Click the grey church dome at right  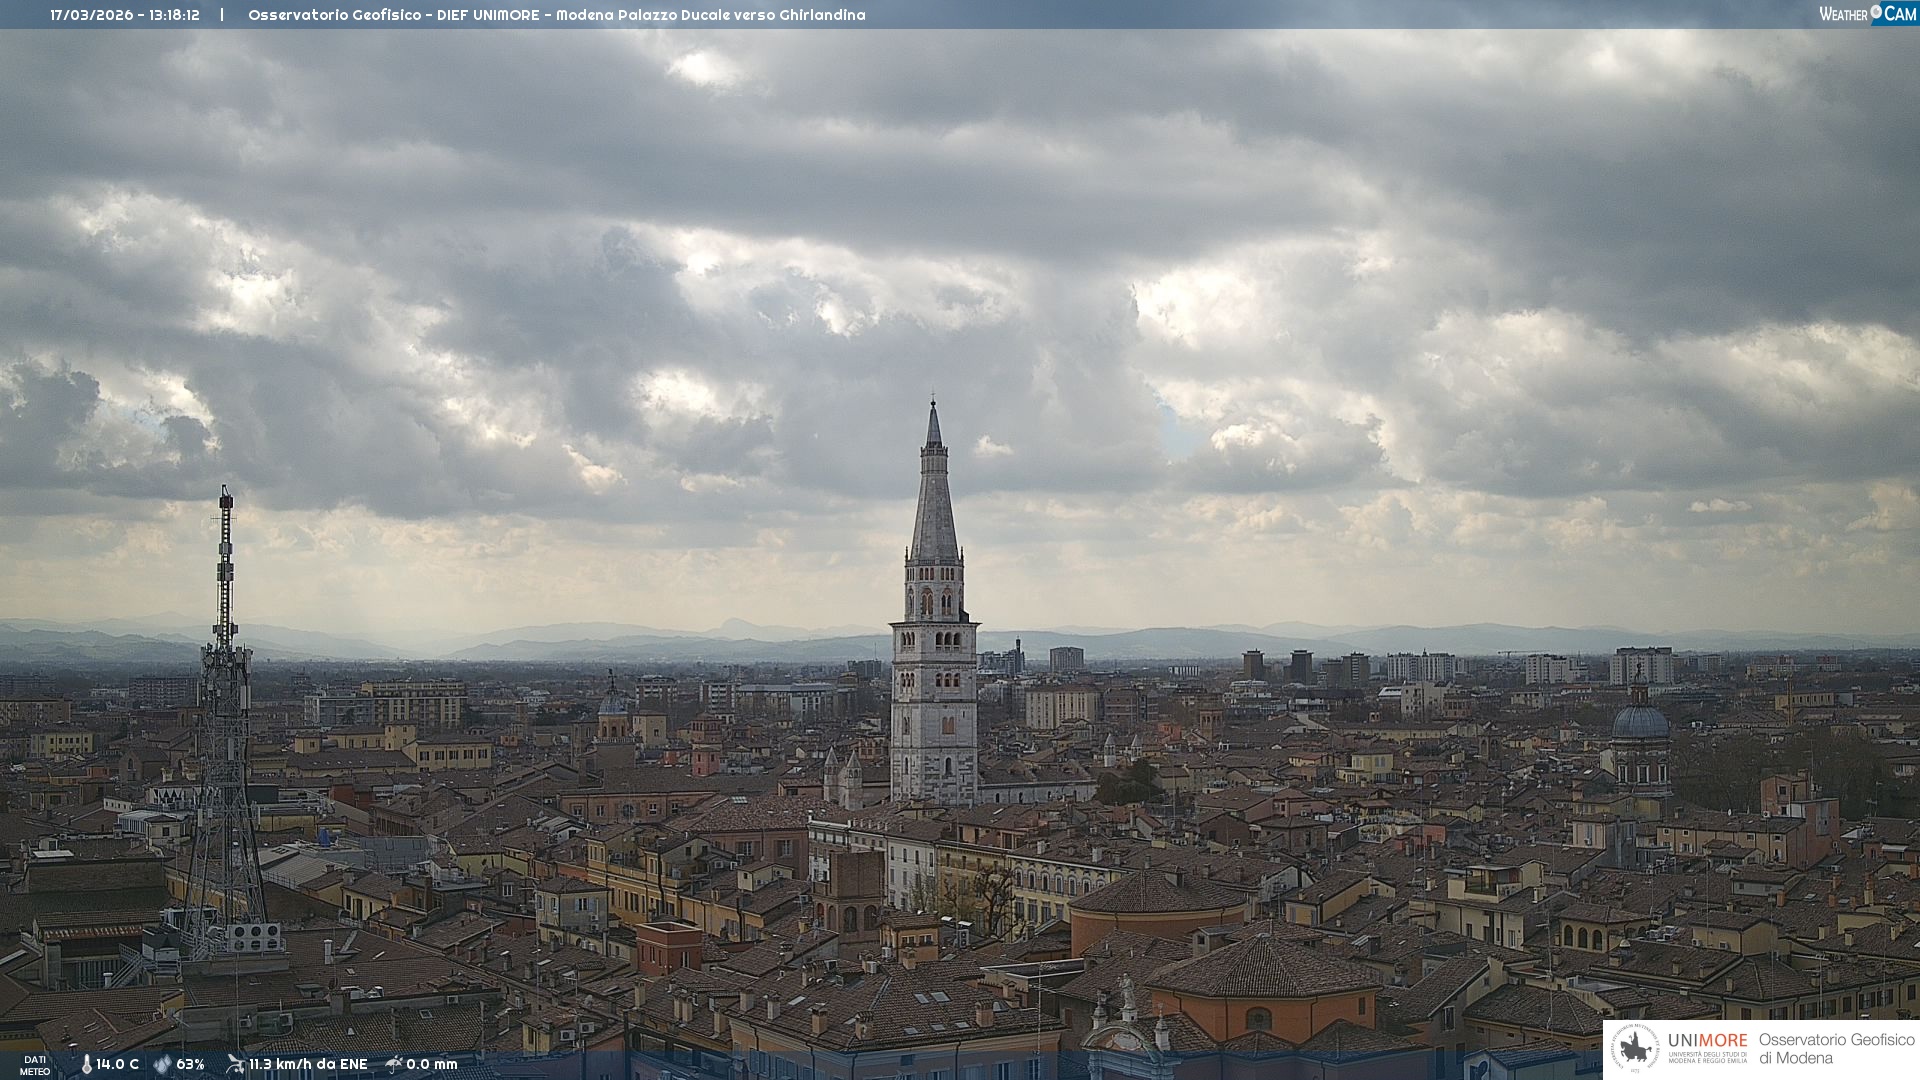(1640, 722)
